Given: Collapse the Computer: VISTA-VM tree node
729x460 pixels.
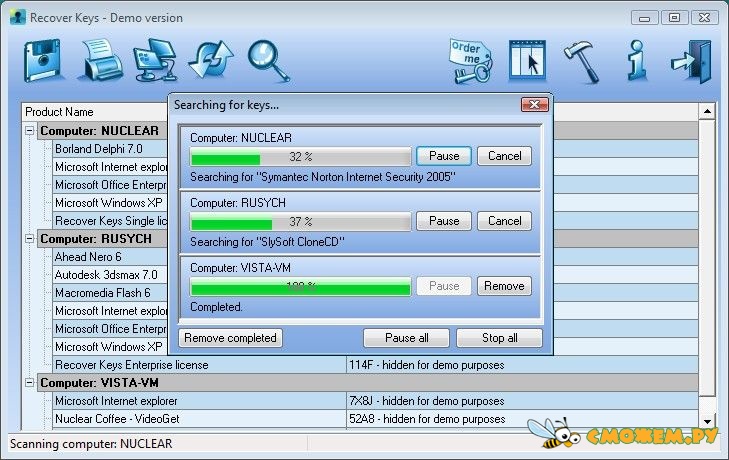Looking at the screenshot, I should click(29, 383).
